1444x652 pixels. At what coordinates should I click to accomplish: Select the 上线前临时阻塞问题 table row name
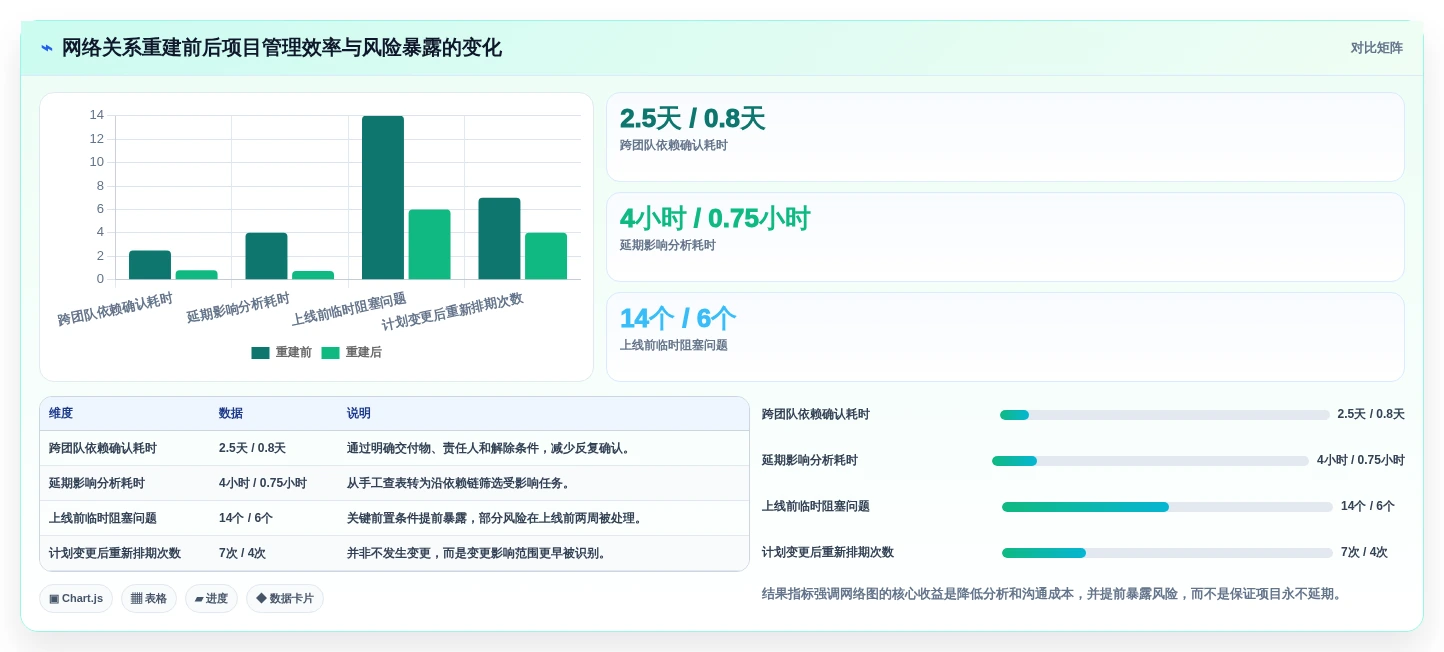(x=103, y=519)
